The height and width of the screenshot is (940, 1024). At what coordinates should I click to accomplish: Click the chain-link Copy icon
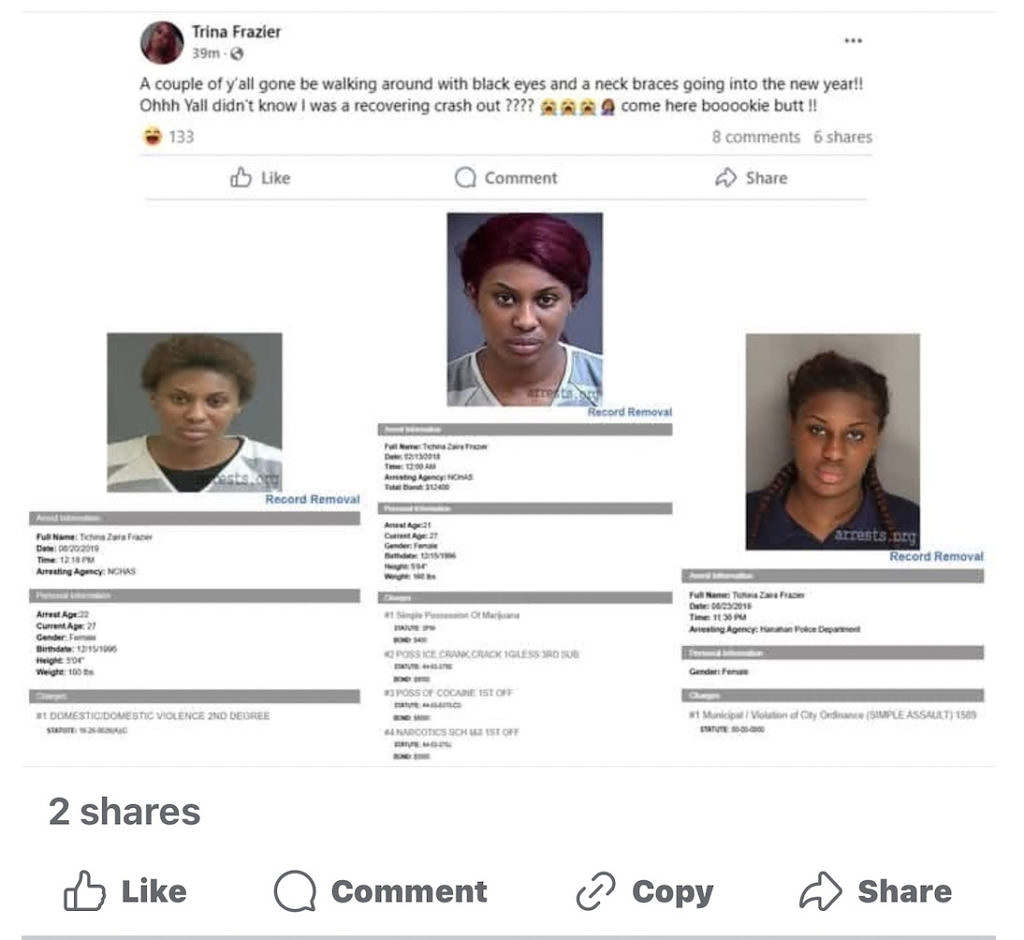click(596, 891)
